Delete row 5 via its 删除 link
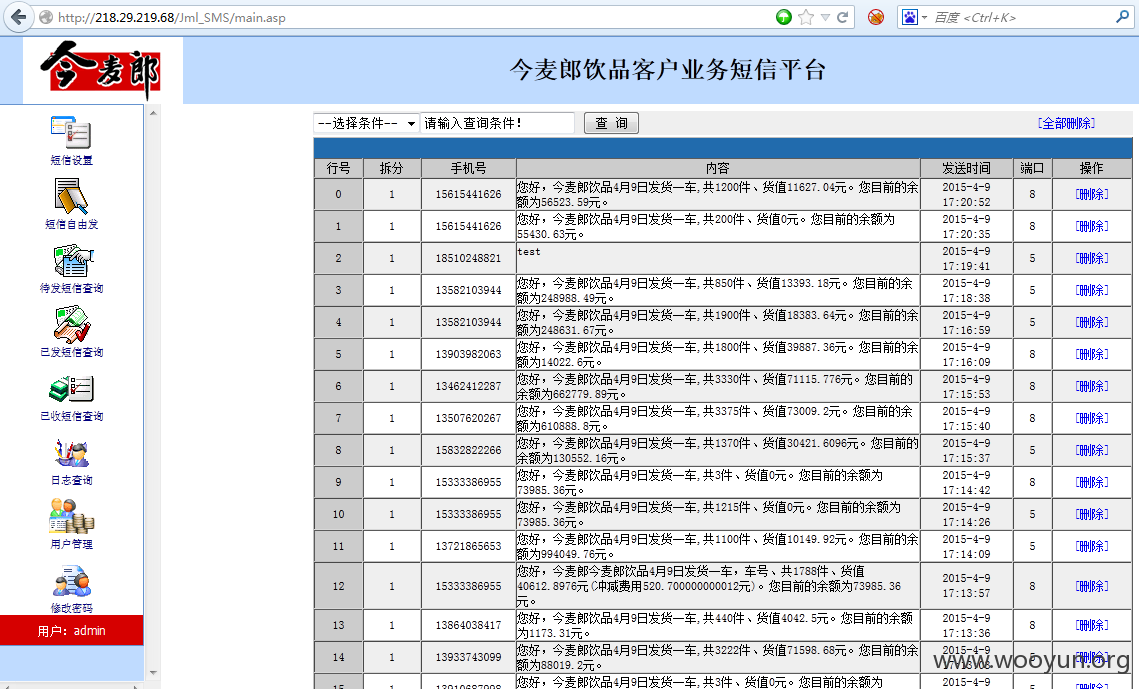Viewport: 1139px width, 689px height. 1092,354
